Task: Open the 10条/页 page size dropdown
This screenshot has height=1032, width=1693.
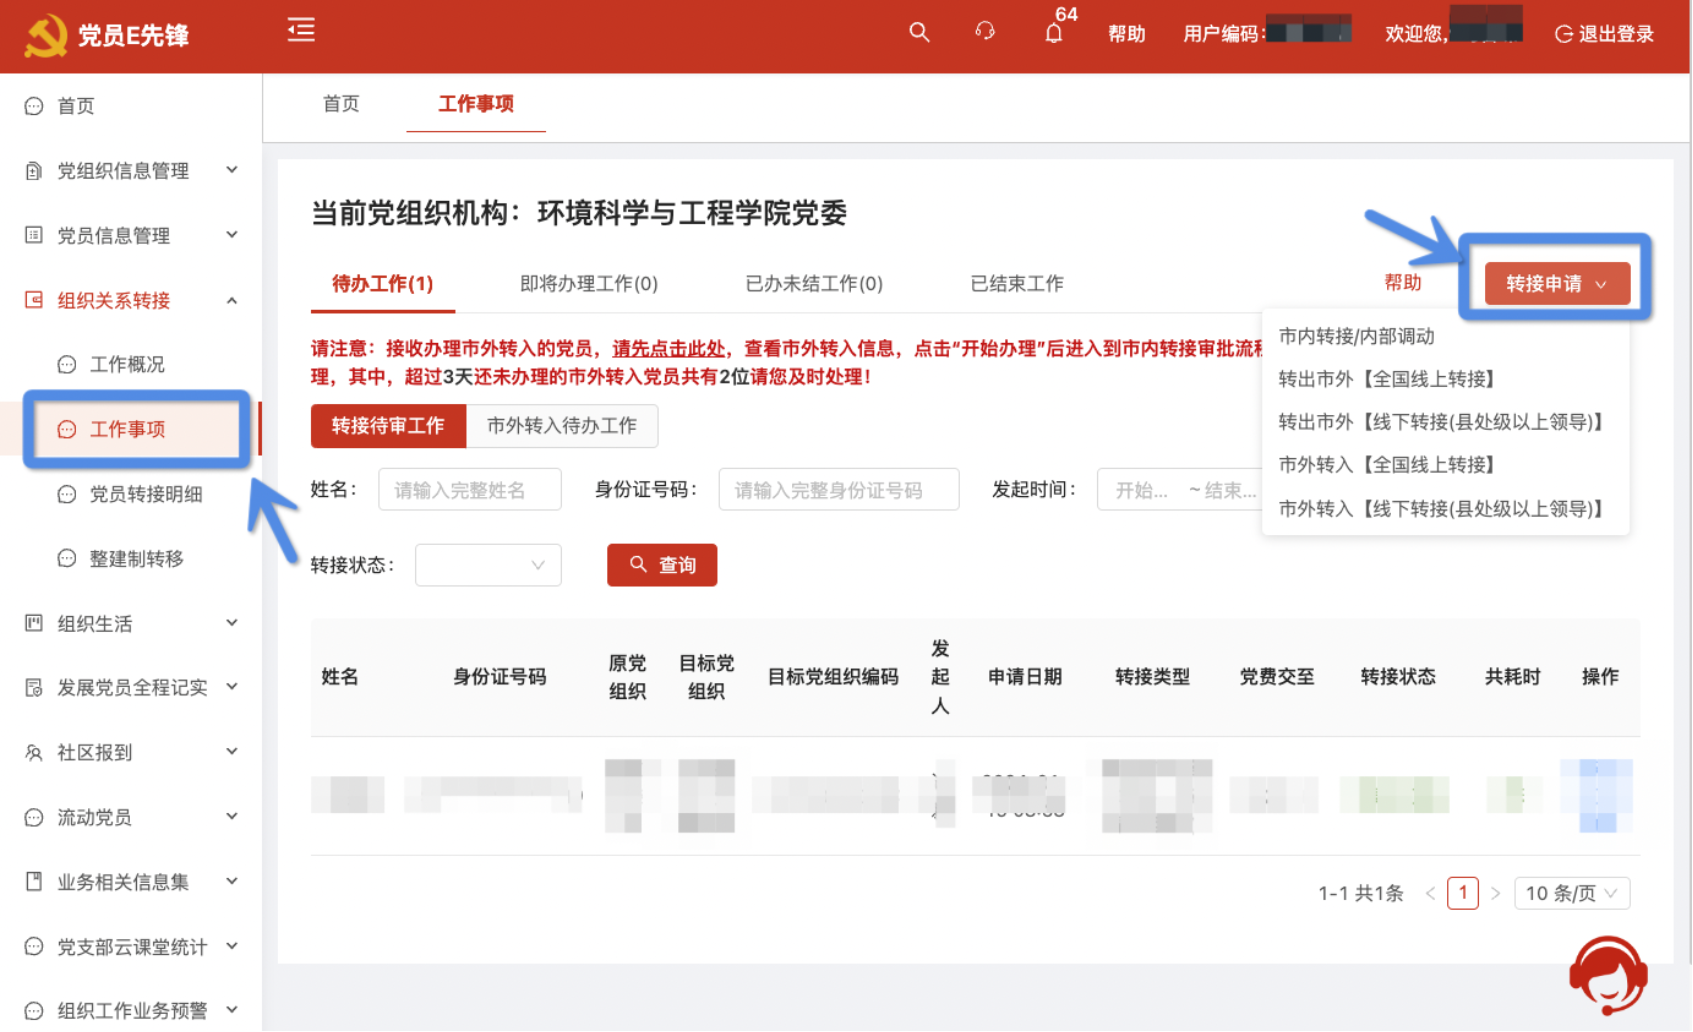Action: pos(1572,893)
